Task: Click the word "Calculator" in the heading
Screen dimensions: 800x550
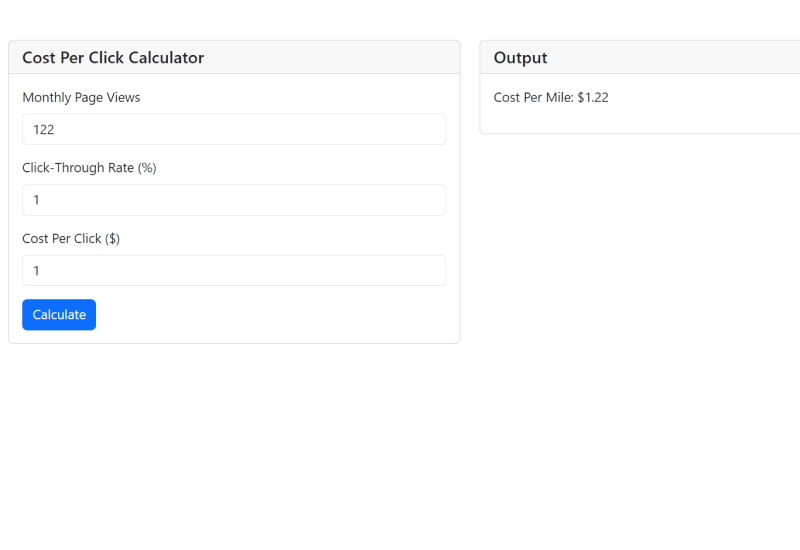Action: click(166, 58)
